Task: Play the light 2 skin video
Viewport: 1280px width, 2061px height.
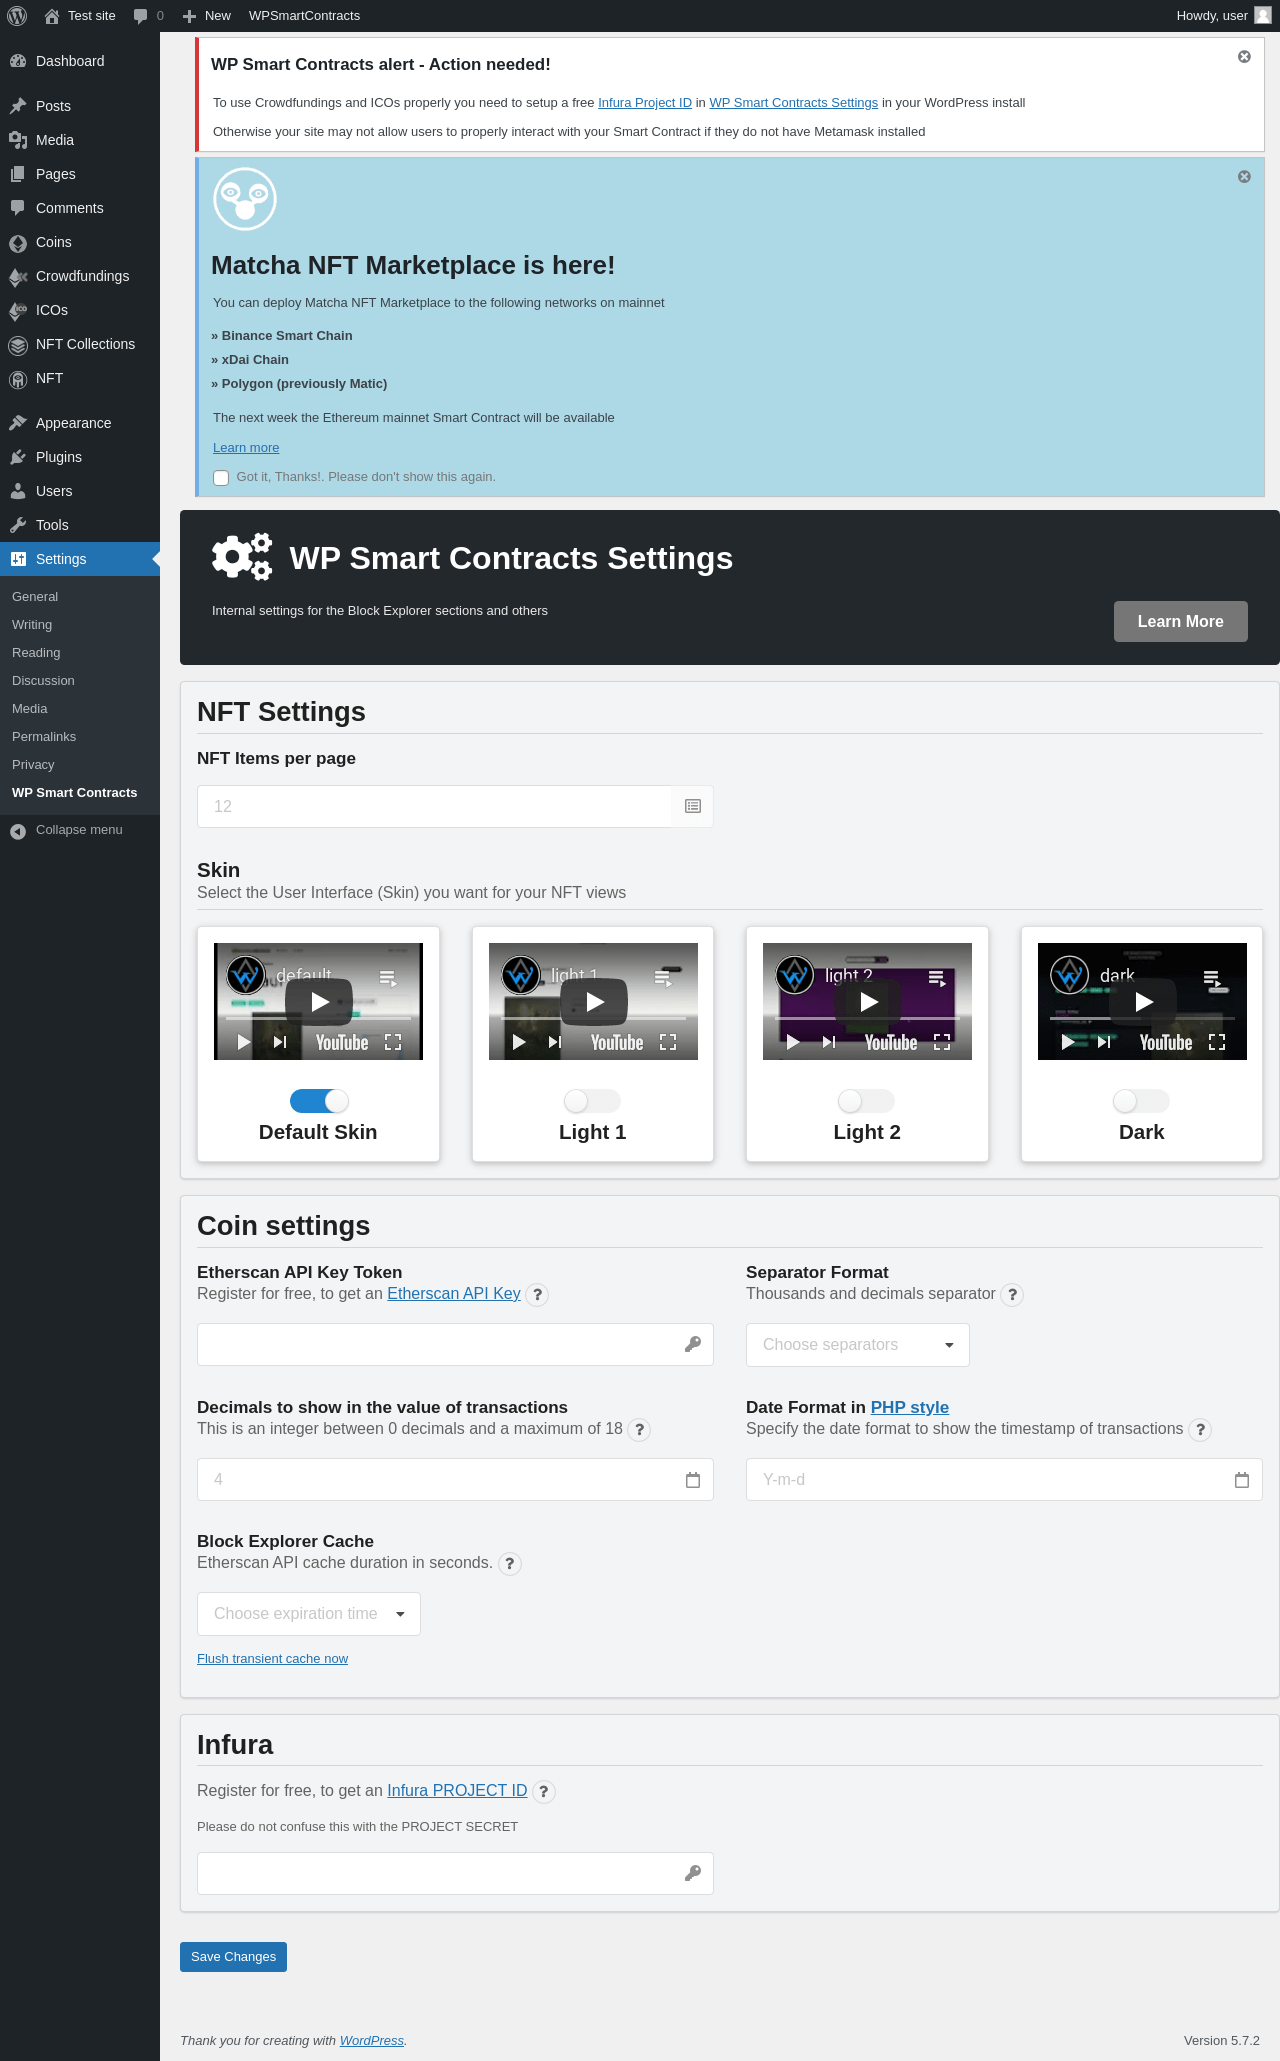Action: (868, 1001)
